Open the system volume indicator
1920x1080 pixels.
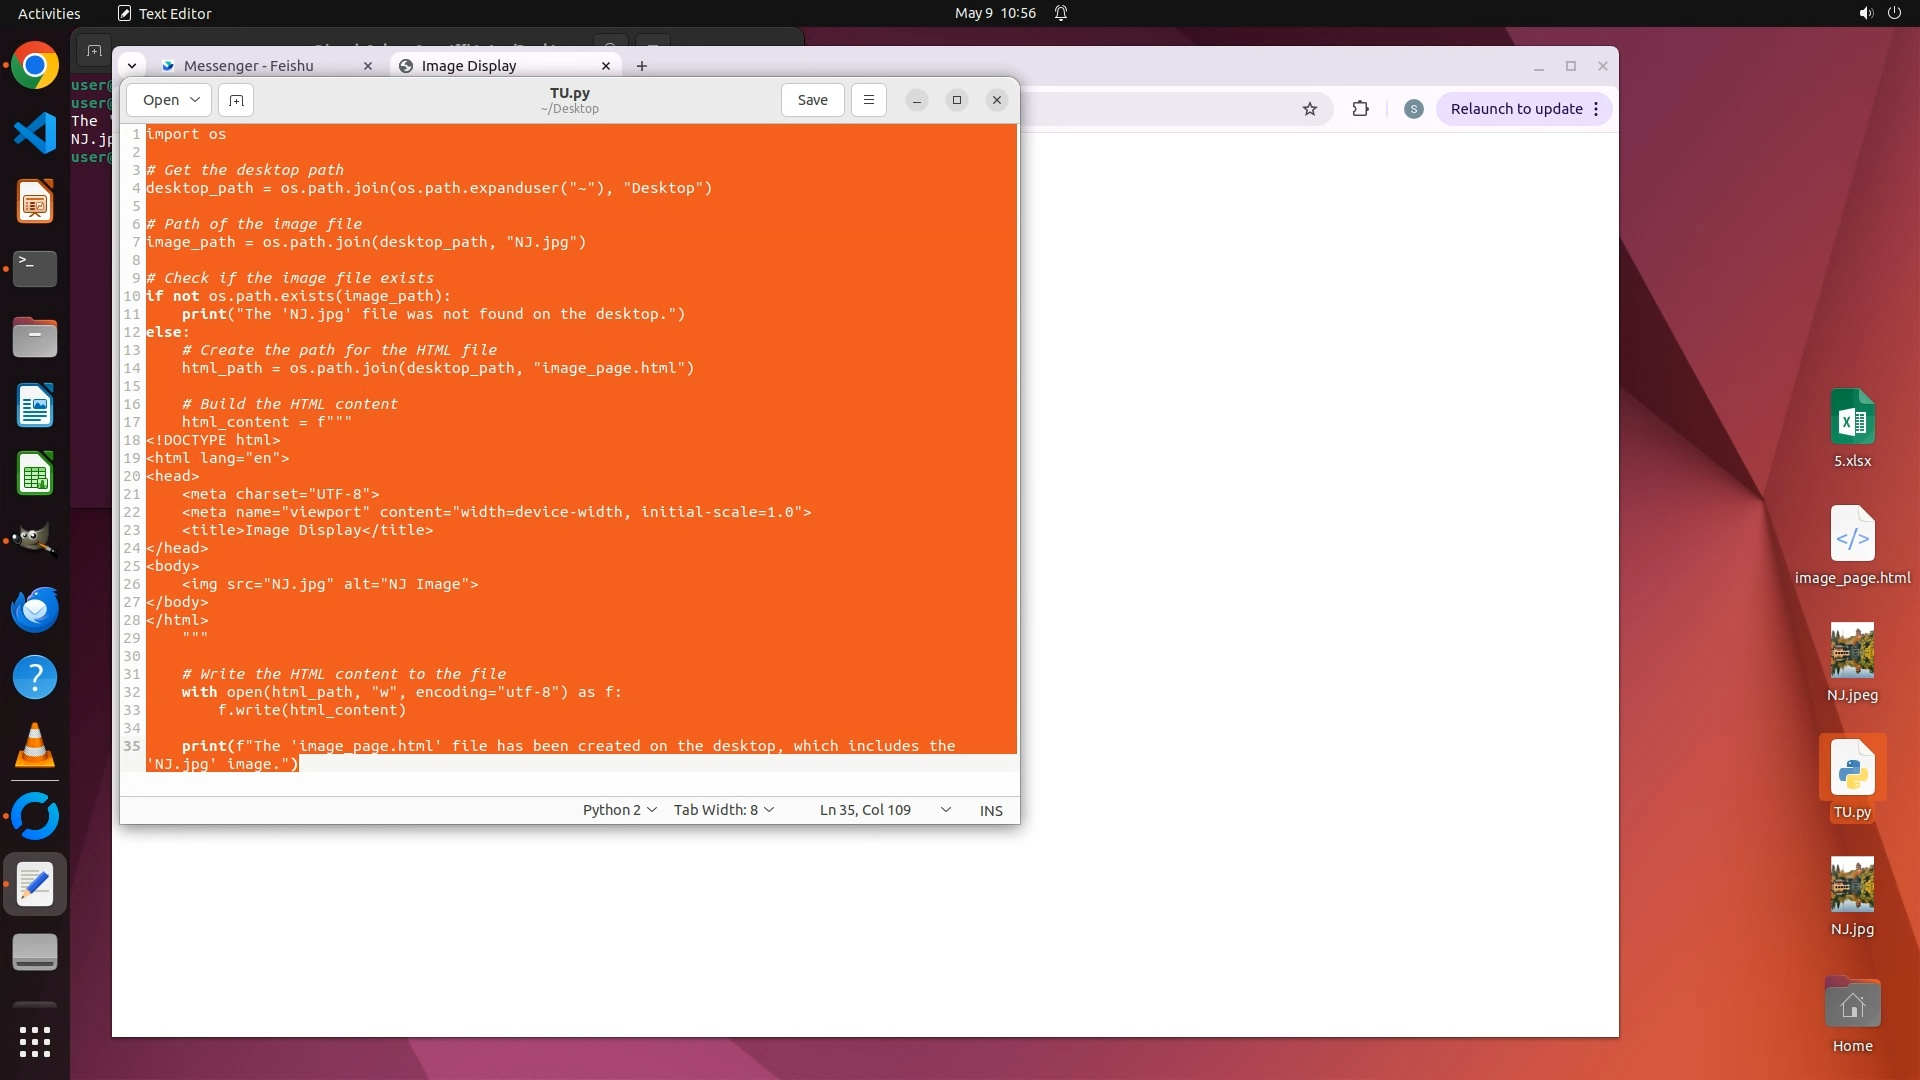(1865, 13)
